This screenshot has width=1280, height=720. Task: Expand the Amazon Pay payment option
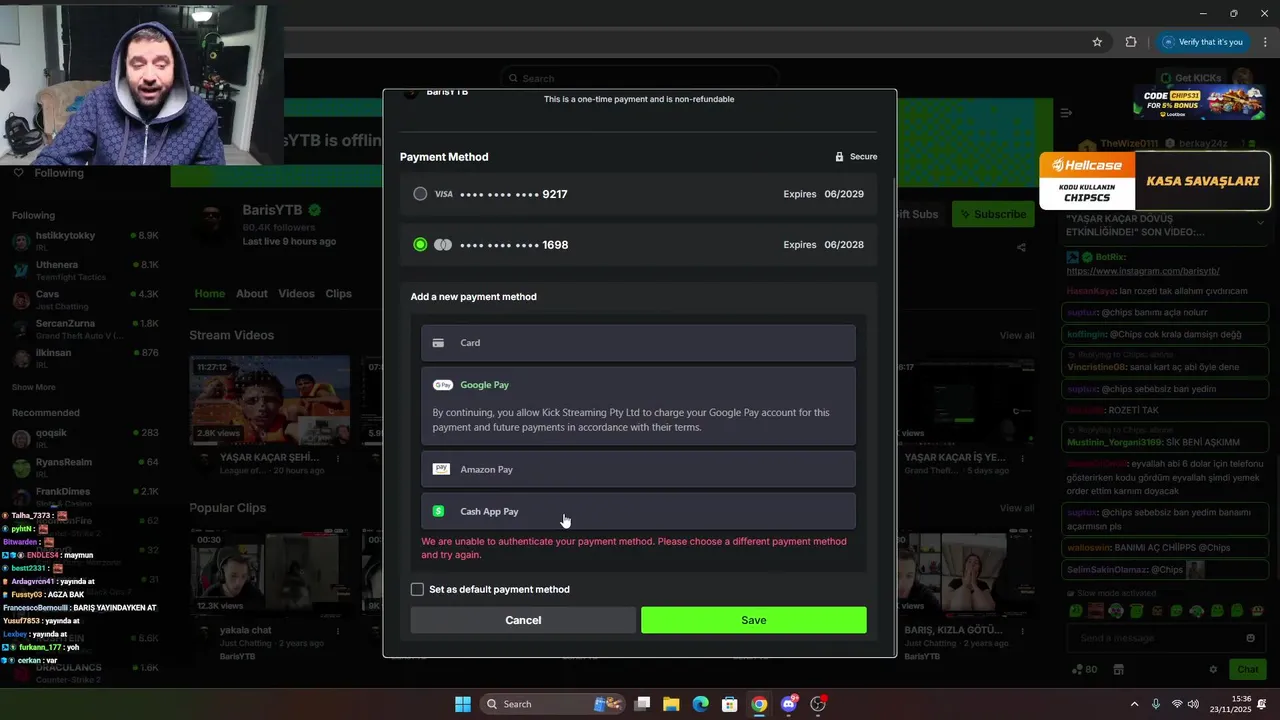tap(638, 469)
